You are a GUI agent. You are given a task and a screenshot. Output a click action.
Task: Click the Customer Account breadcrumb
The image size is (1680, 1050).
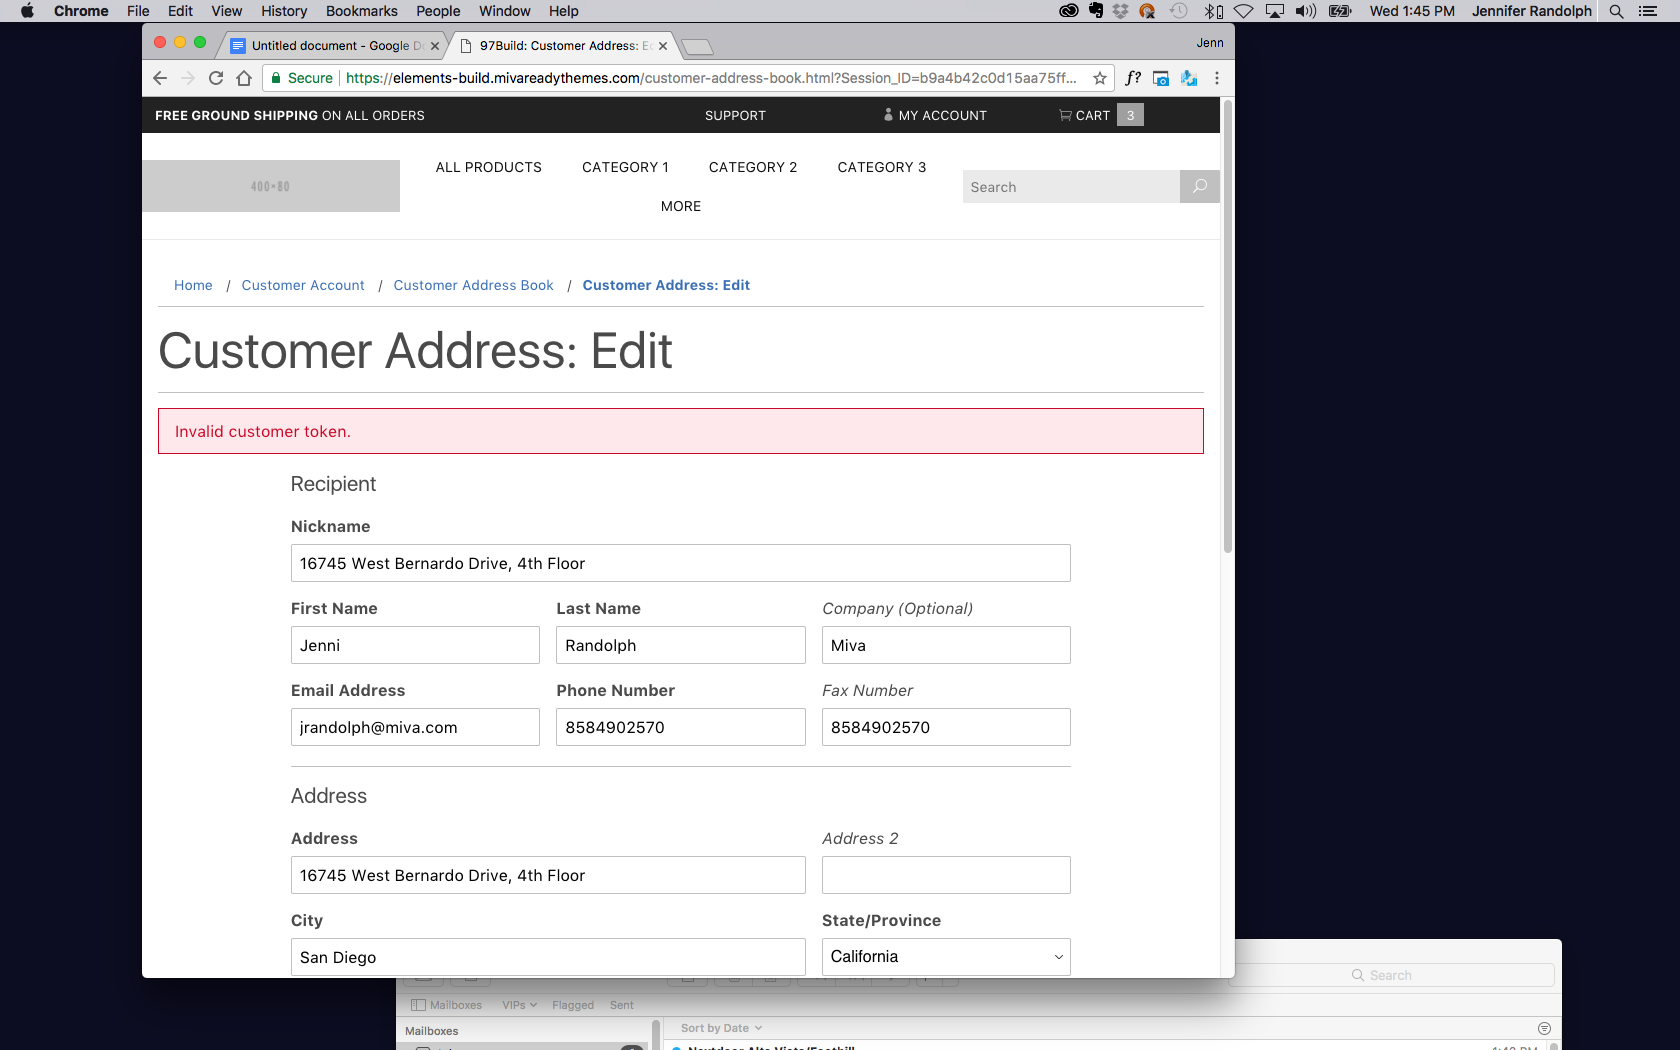coord(303,285)
